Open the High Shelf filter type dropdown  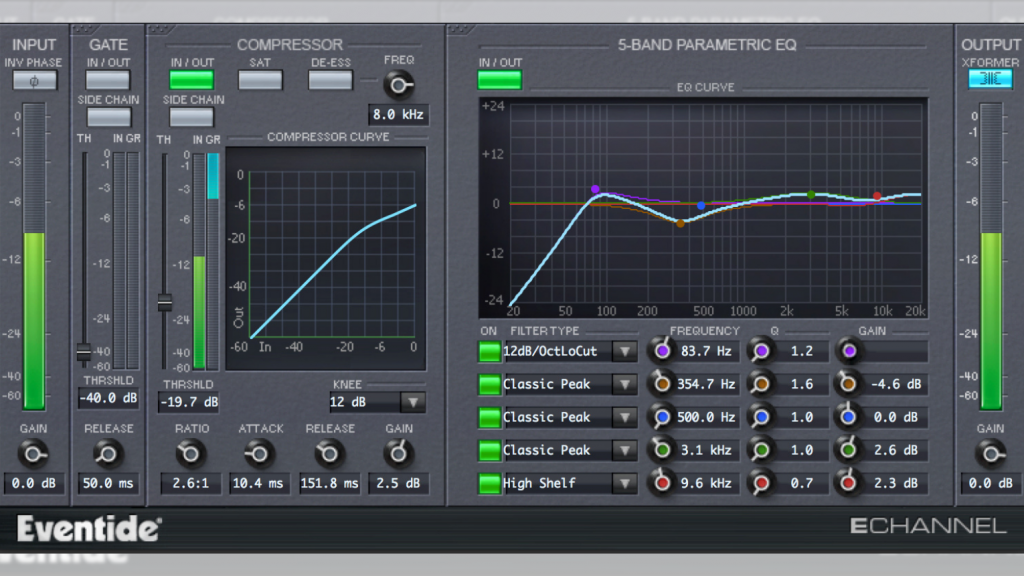[x=624, y=484]
